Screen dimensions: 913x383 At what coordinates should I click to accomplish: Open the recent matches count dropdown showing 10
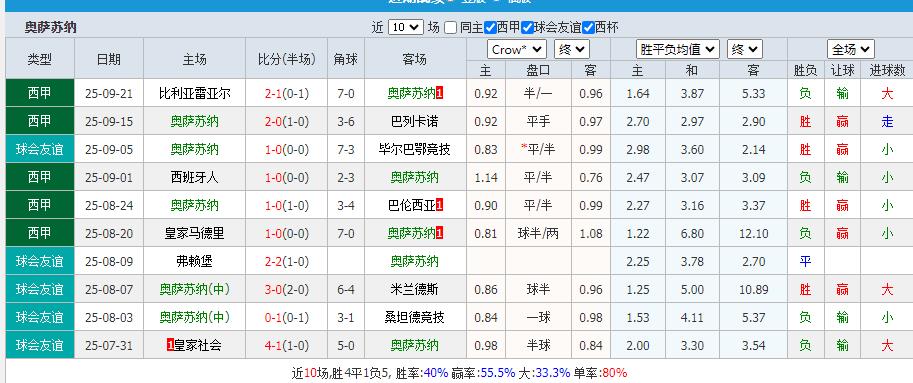[405, 27]
